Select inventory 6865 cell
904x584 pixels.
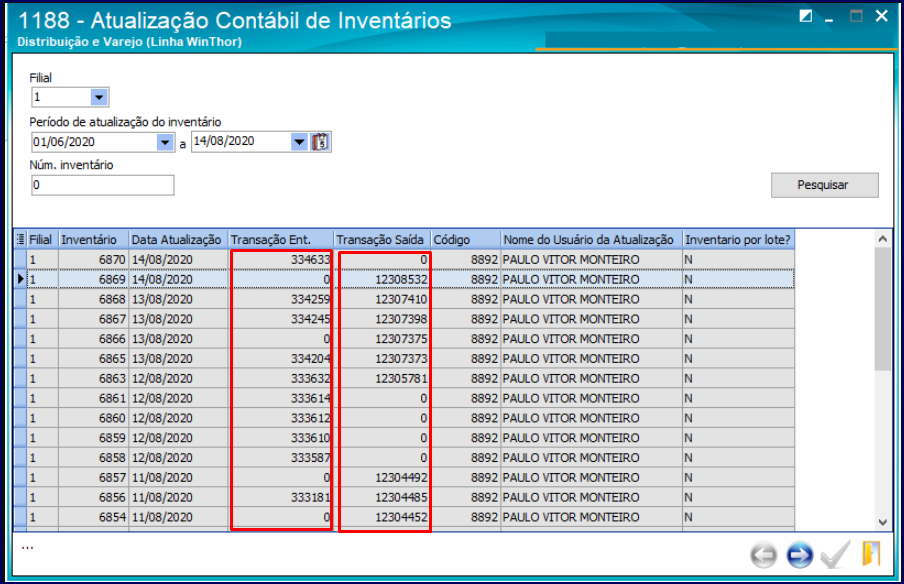tap(93, 359)
